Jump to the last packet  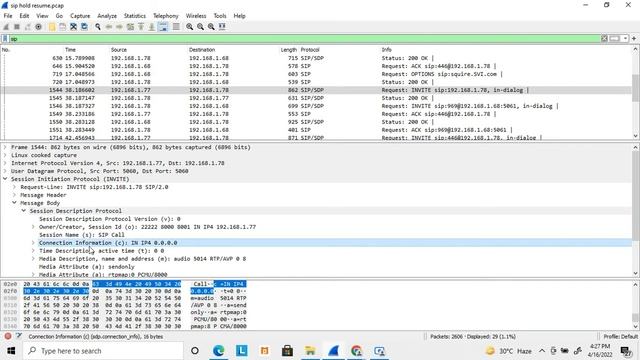(x=151, y=27)
